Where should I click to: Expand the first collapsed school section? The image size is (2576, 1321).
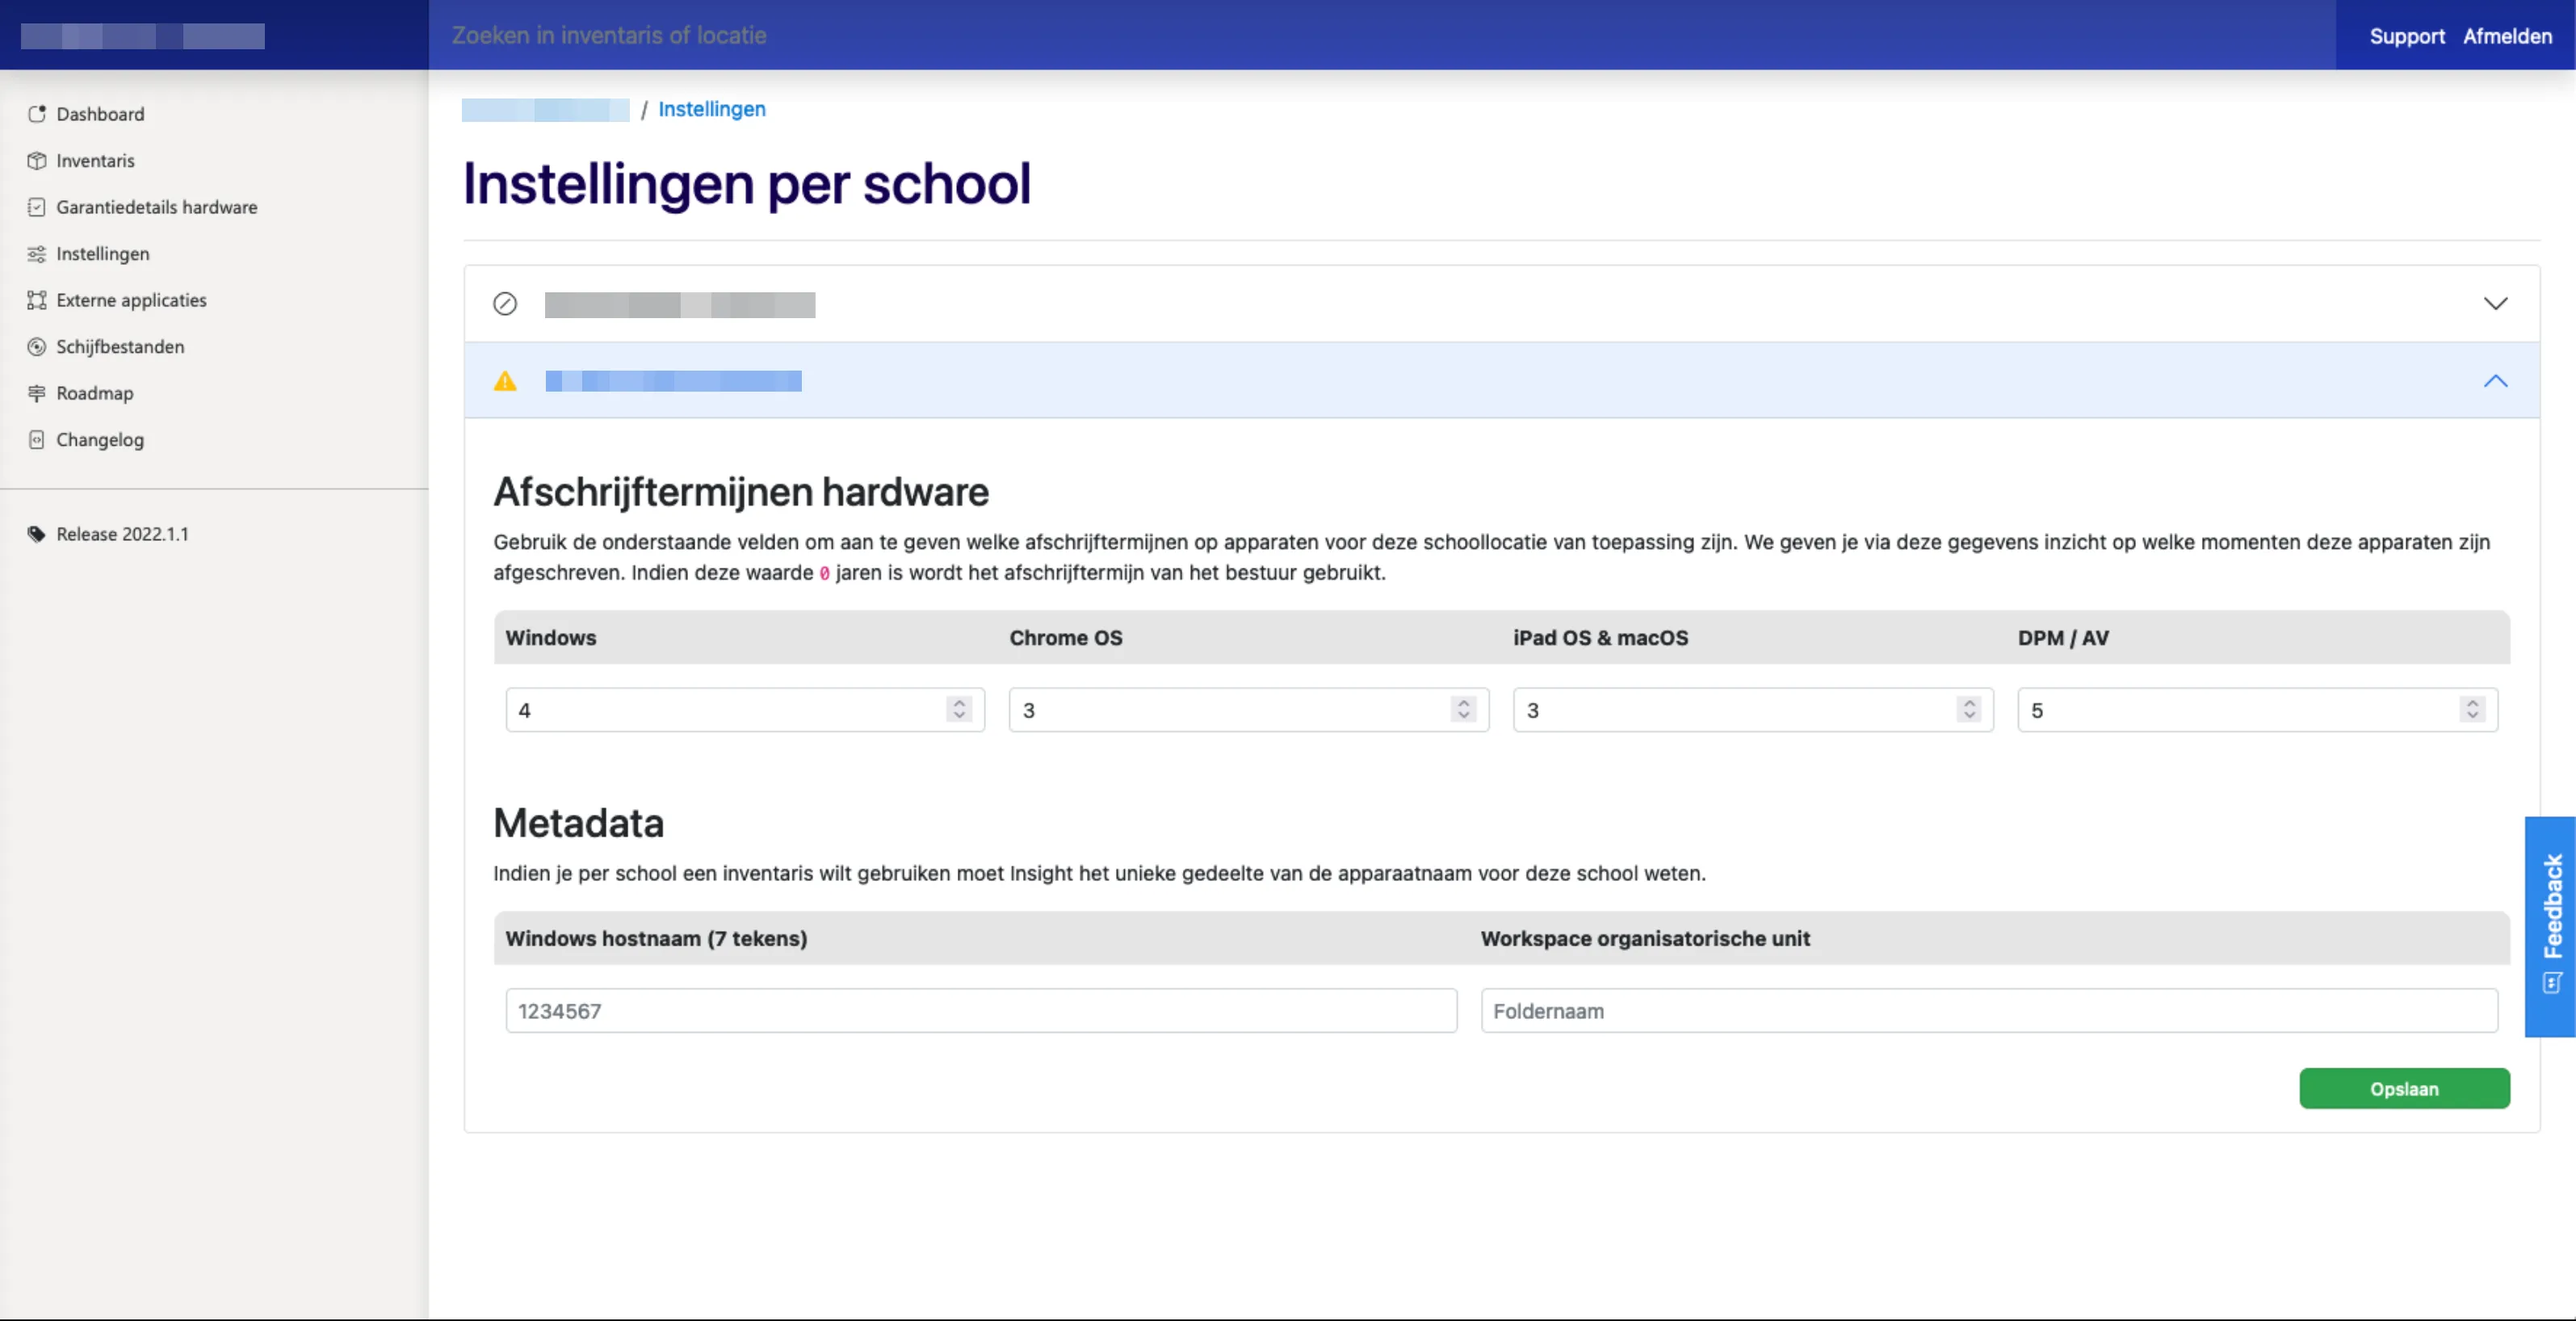pos(2495,304)
